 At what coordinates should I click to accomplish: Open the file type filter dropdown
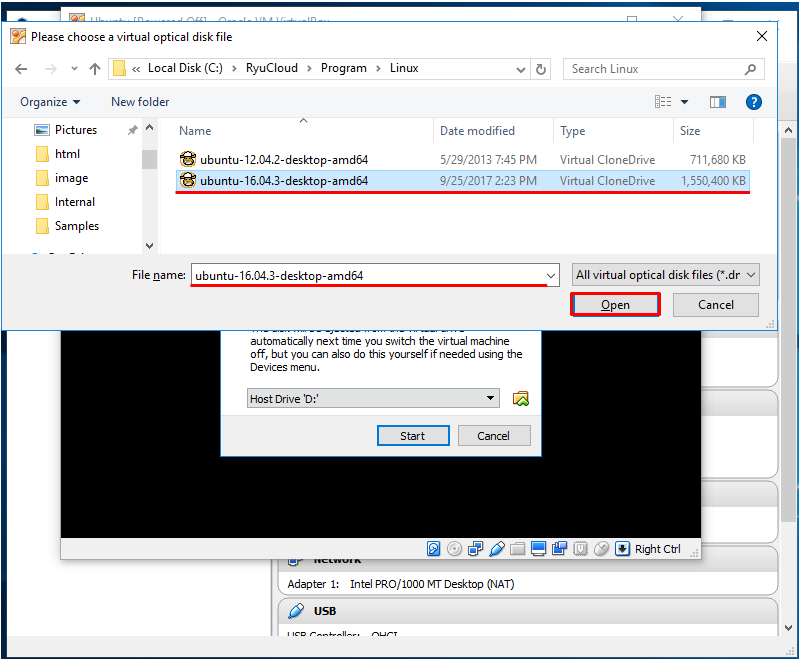tap(751, 275)
